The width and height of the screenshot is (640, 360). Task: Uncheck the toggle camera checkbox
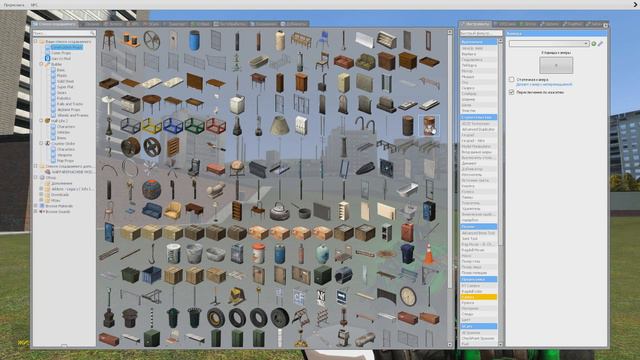[x=511, y=92]
